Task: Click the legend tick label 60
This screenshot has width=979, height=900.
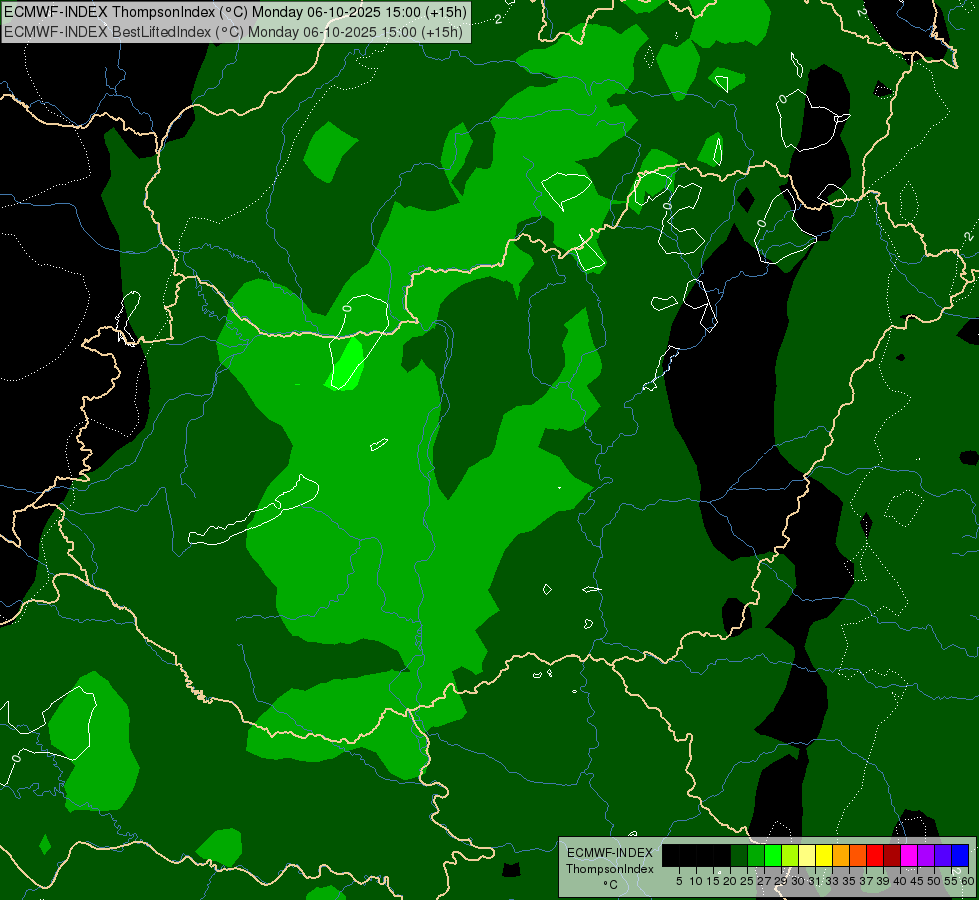Action: click(967, 881)
